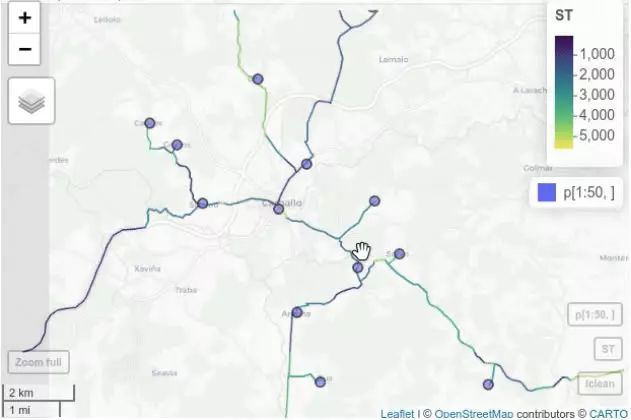Zoom out with the minus button
Viewport: 631px width, 420px height.
(25, 49)
